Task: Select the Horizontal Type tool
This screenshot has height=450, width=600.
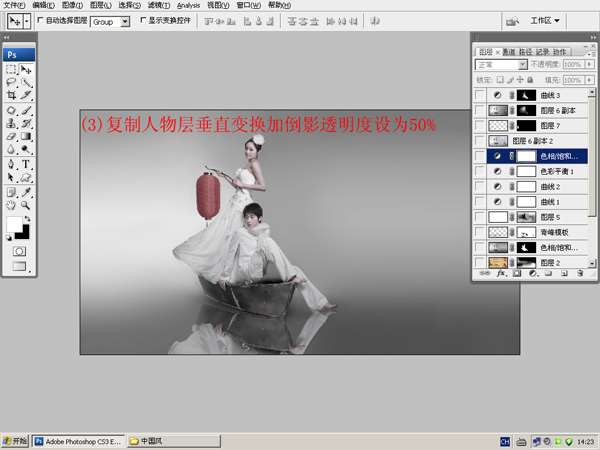Action: coord(26,163)
